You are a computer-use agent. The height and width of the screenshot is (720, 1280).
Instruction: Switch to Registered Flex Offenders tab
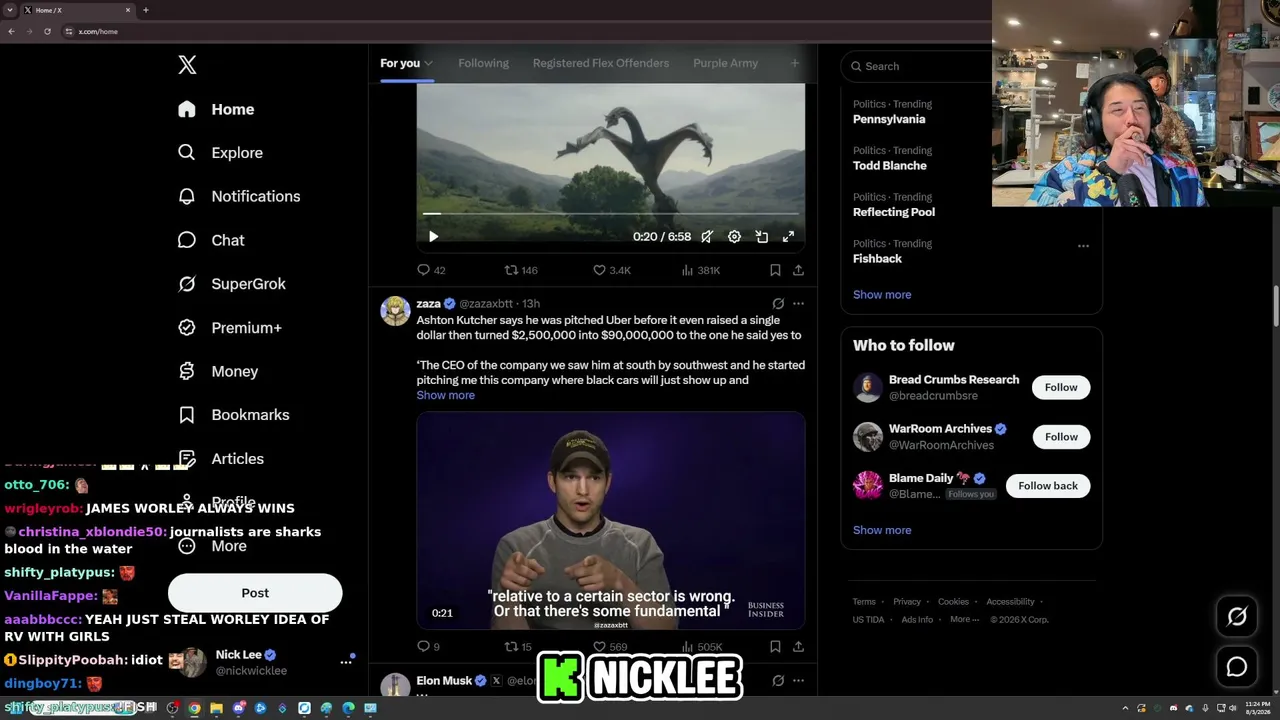click(601, 63)
